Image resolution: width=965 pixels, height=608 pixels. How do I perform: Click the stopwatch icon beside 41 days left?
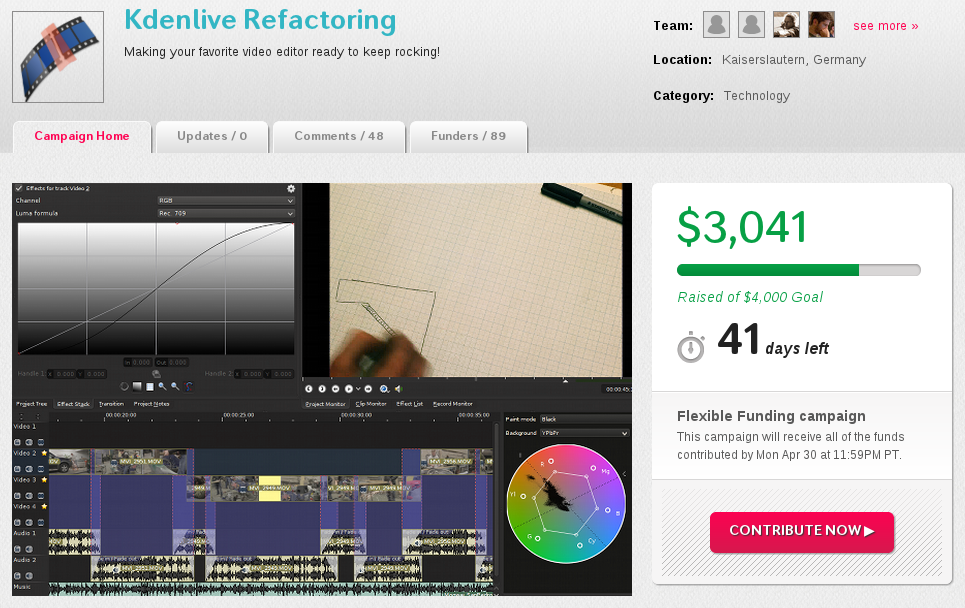[x=691, y=346]
